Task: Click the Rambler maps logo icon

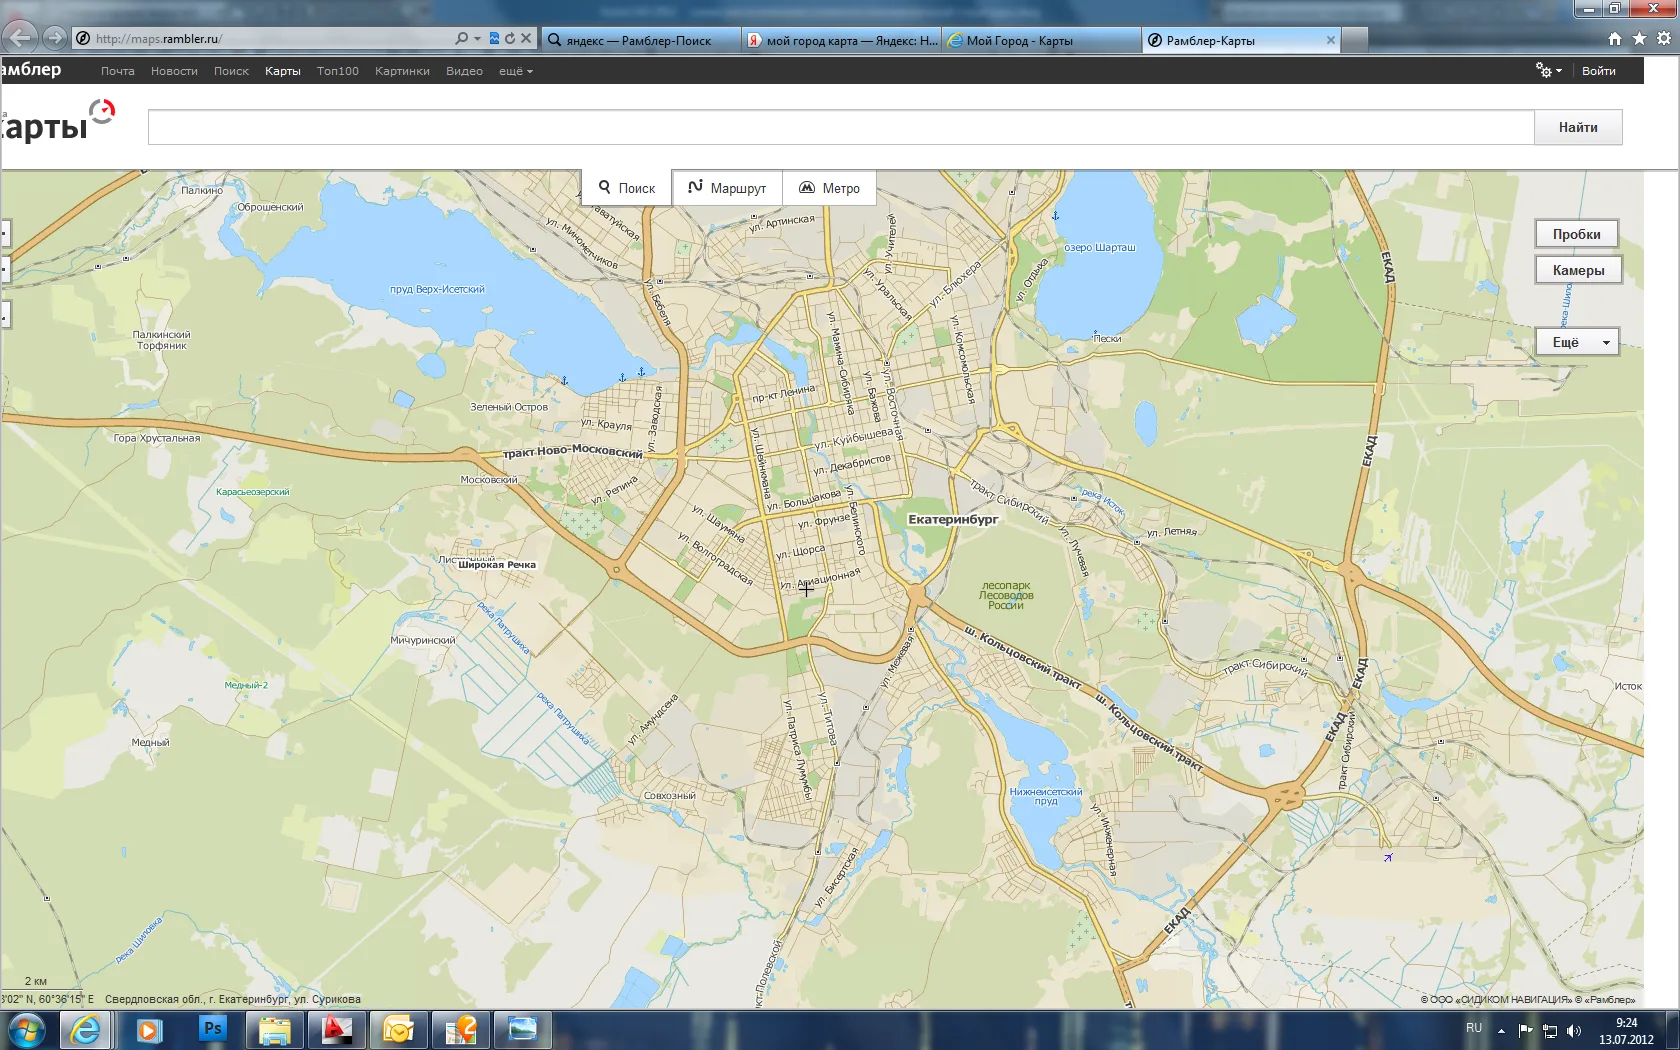Action: coord(101,112)
